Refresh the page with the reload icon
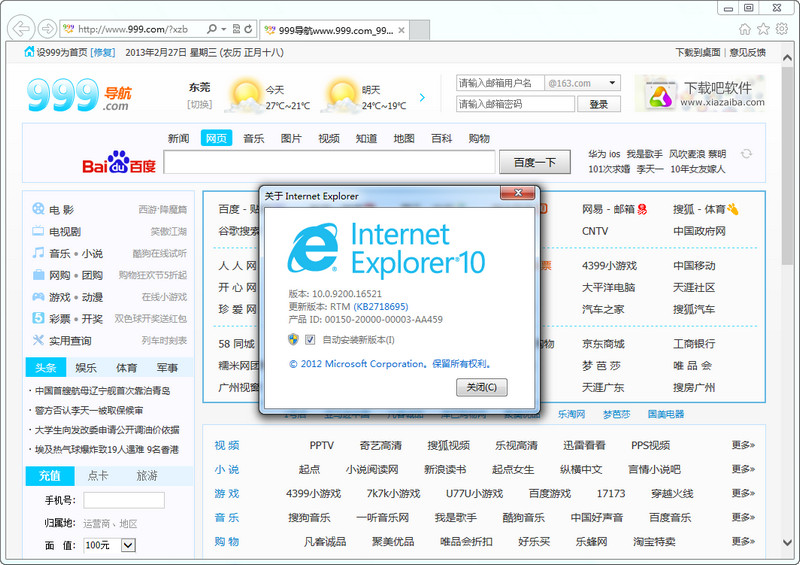The image size is (800, 565). click(x=248, y=29)
